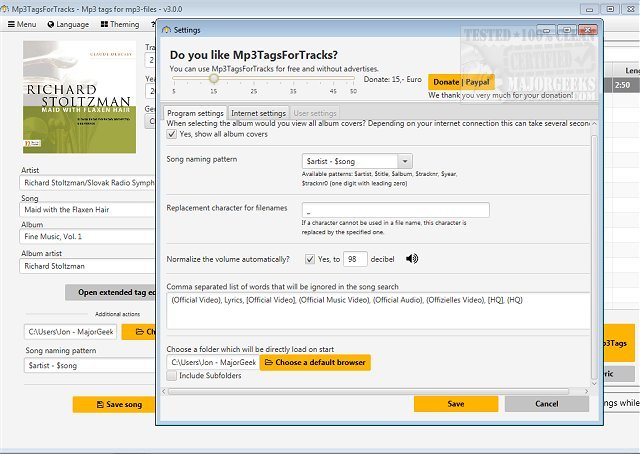Click the Replacement character for filenames field
Screen dimensions: 640x454
(396, 210)
